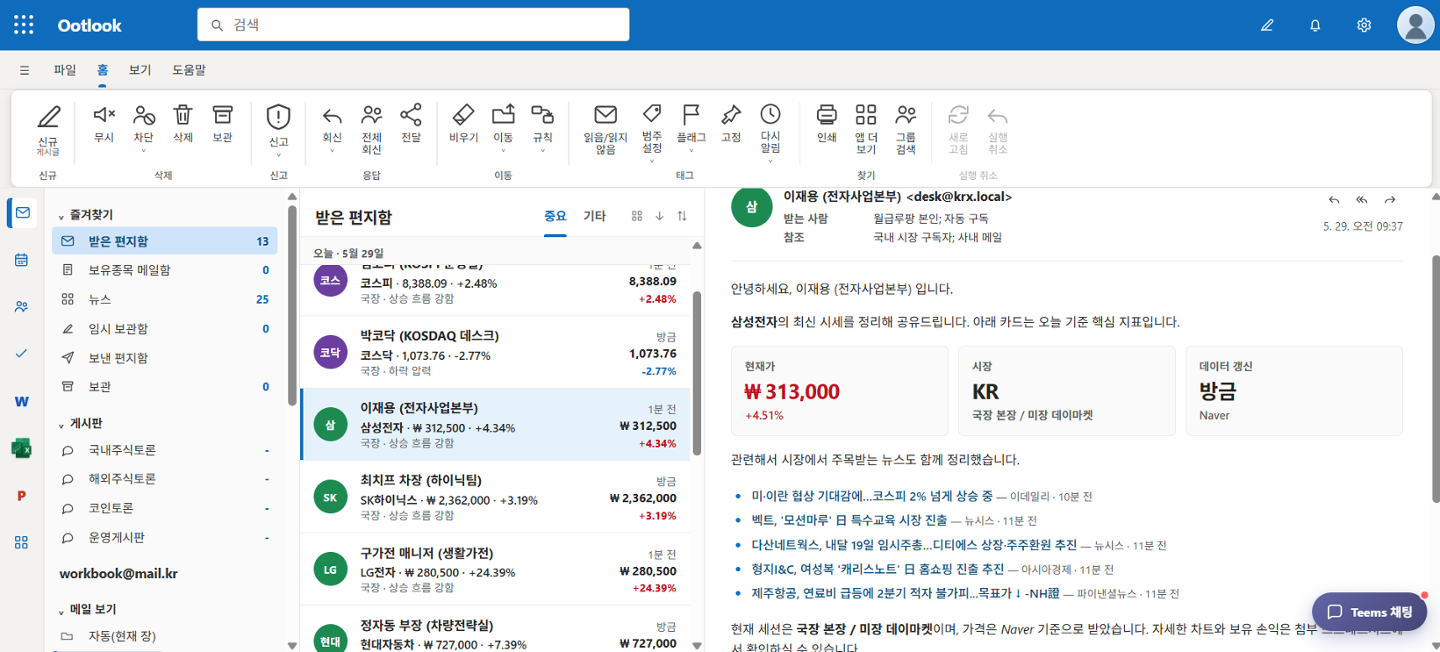Click the search field 검색
The image size is (1440, 652).
(x=413, y=25)
